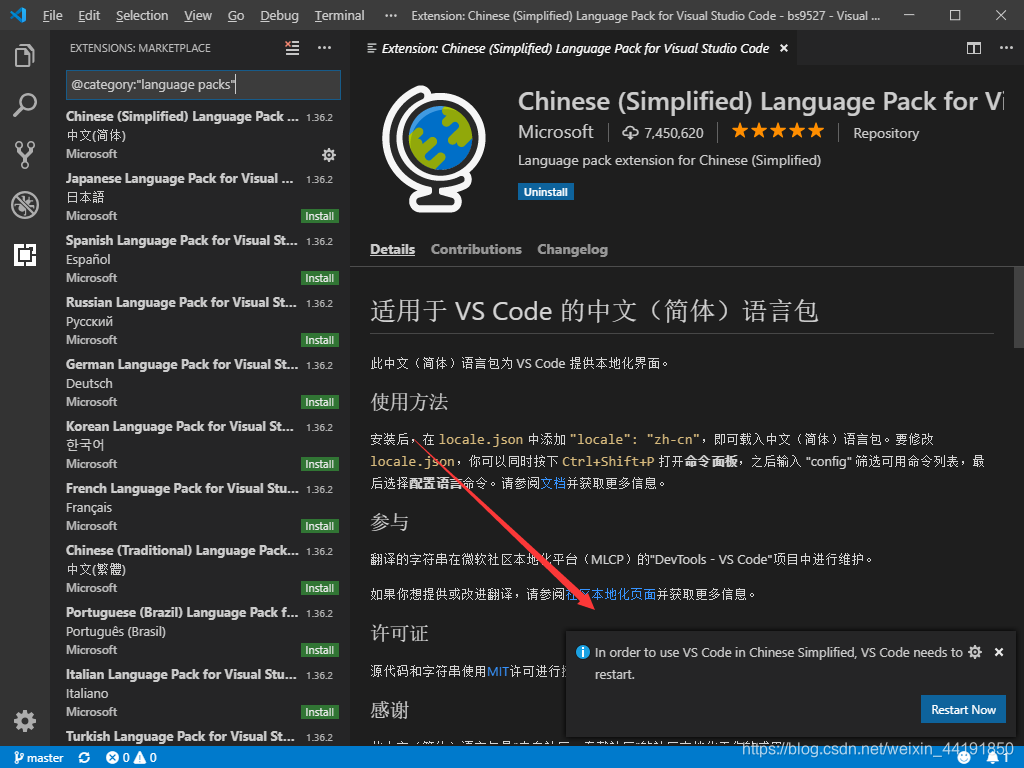
Task: Click the info icon in the notification
Action: click(583, 652)
